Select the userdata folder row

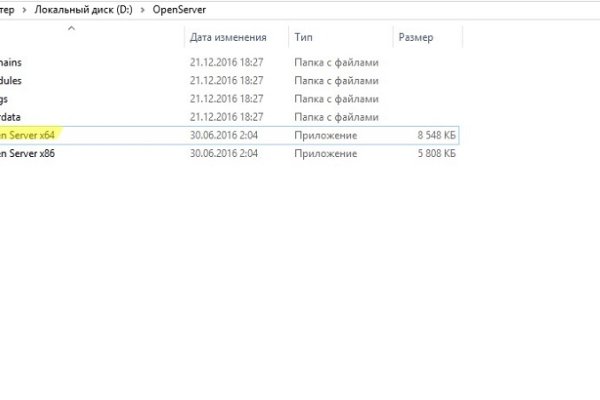[x=12, y=117]
